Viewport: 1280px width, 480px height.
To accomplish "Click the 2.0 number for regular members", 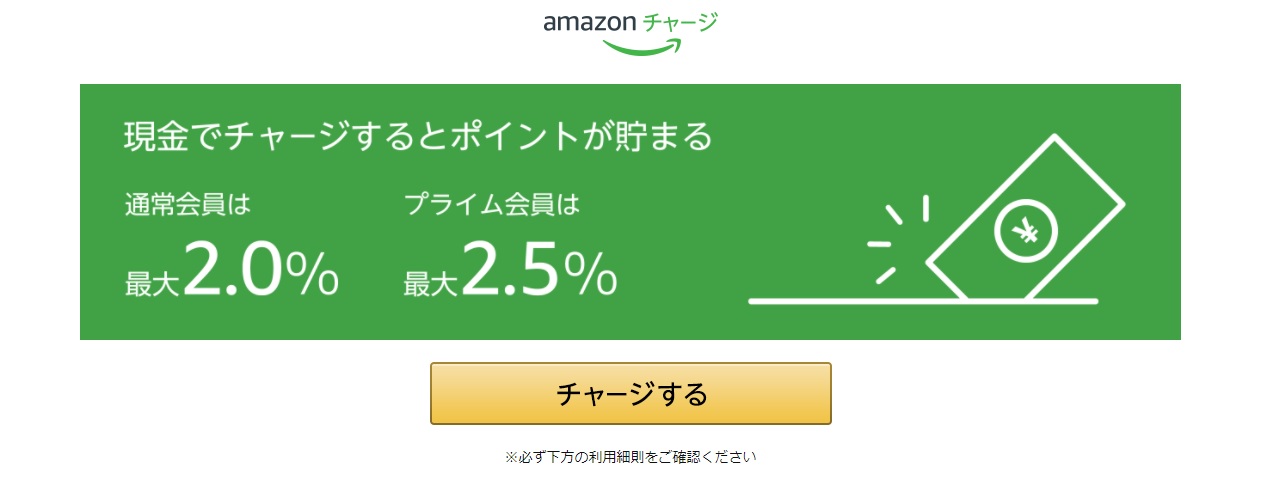I will coord(229,269).
